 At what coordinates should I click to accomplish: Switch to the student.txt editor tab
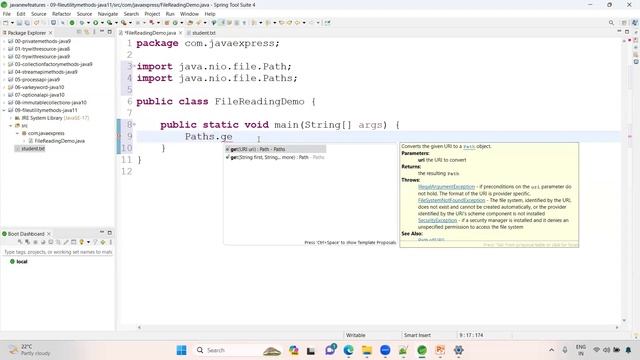[201, 33]
